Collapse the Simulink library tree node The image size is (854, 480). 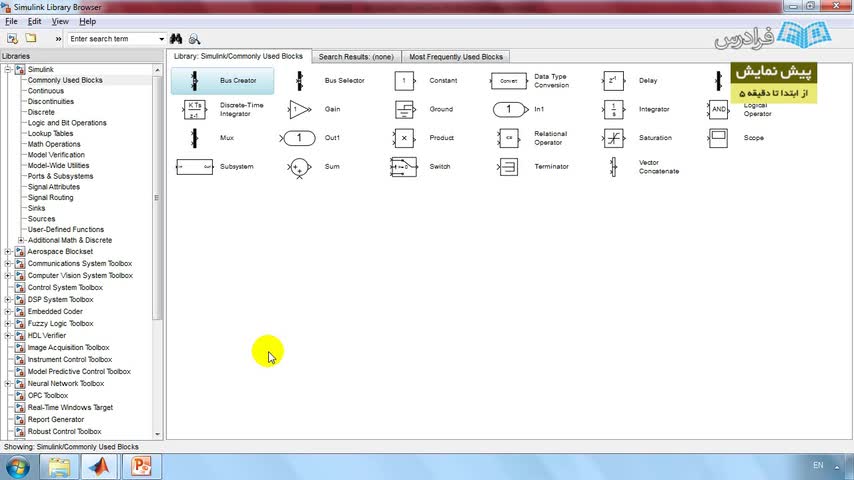[8, 69]
